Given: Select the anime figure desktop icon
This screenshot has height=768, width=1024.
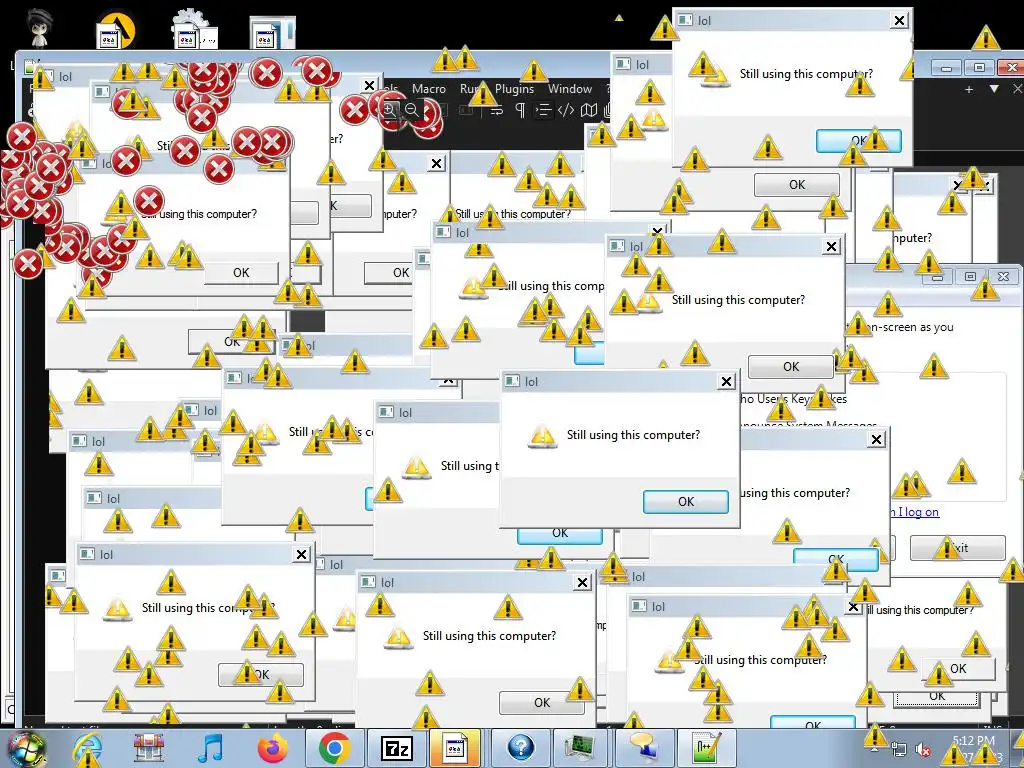Looking at the screenshot, I should 40,28.
